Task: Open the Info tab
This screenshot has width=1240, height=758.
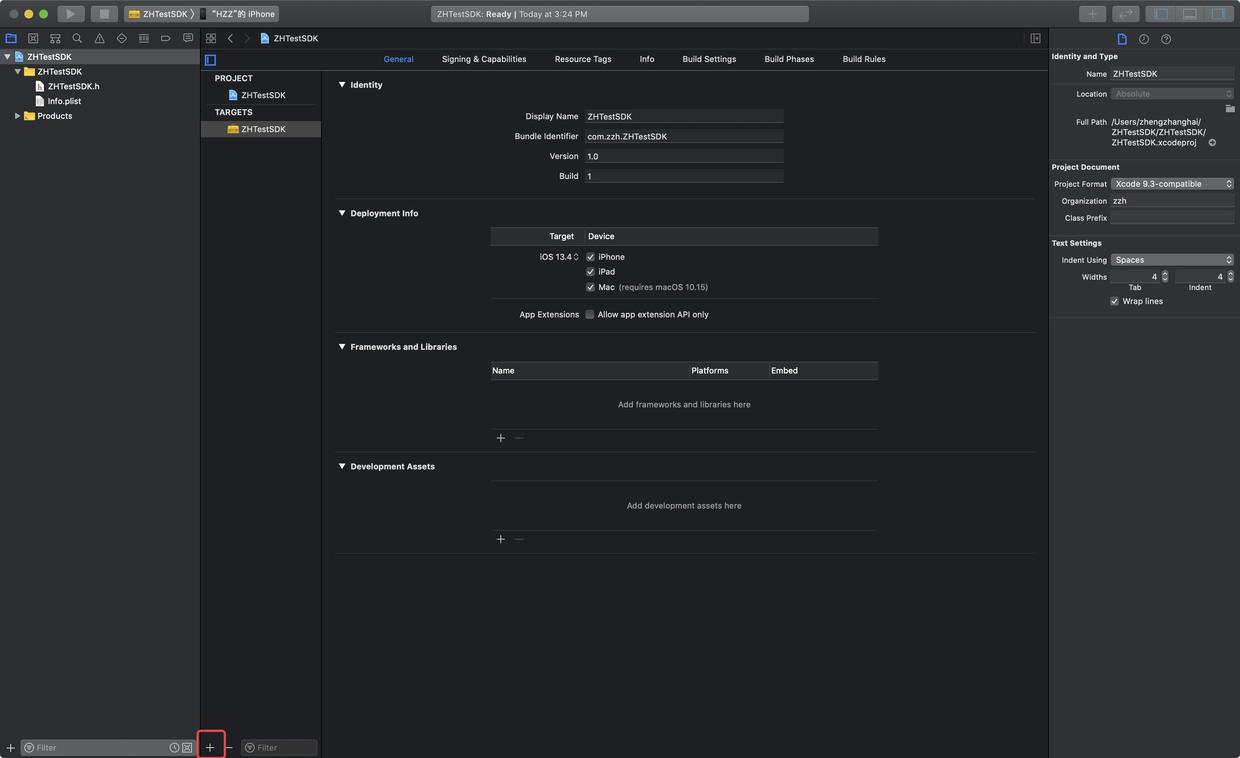Action: (x=647, y=59)
